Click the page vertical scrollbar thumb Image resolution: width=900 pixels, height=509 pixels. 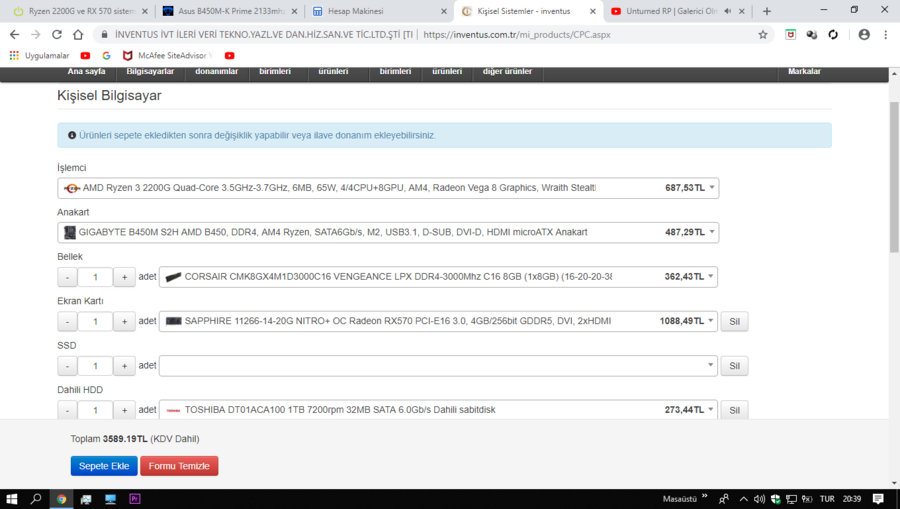894,177
